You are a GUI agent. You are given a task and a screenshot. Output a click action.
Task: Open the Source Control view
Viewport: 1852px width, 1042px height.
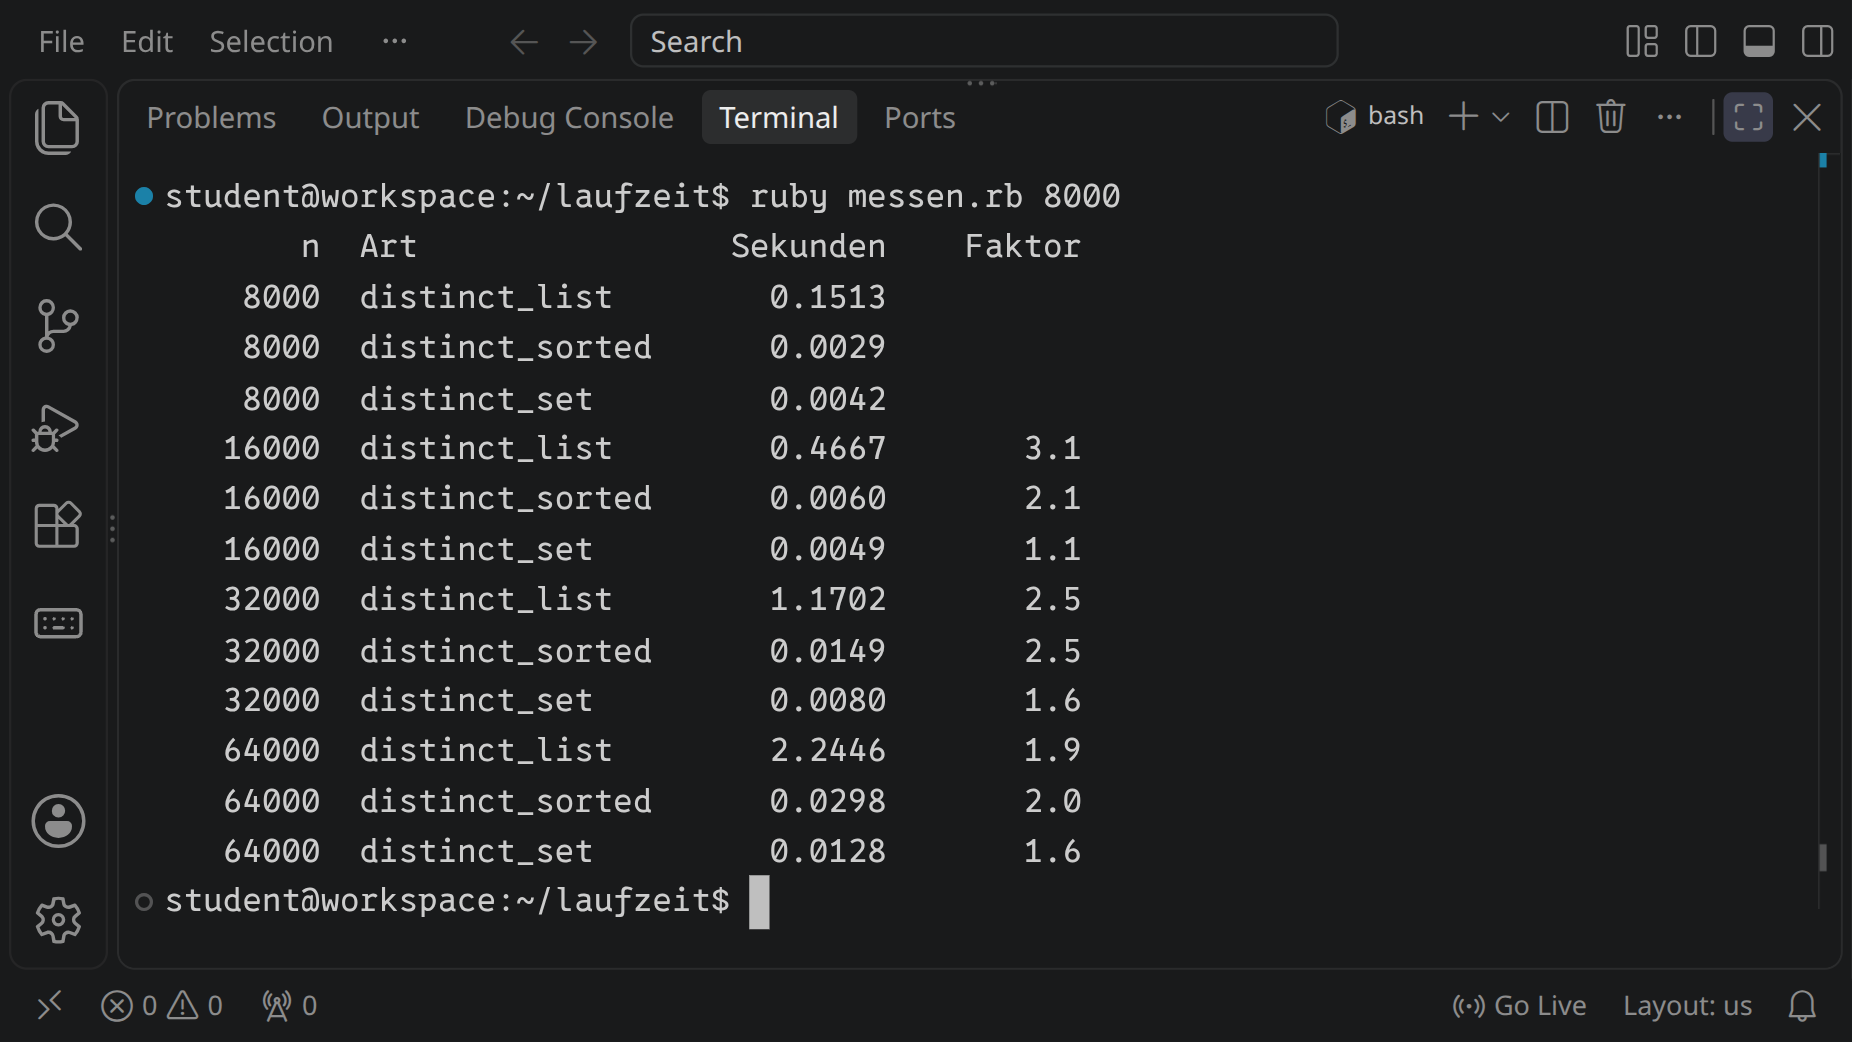coord(58,326)
